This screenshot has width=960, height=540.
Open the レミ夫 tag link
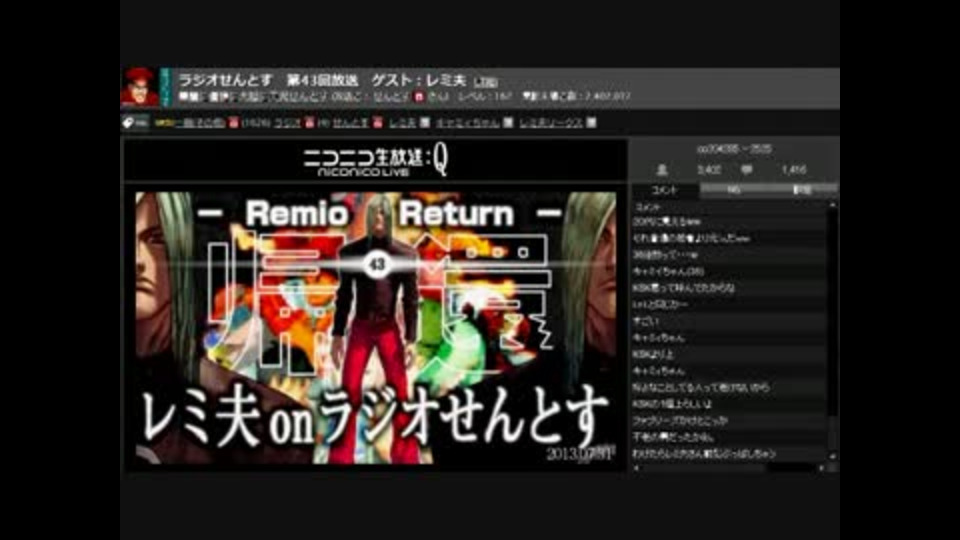[402, 122]
